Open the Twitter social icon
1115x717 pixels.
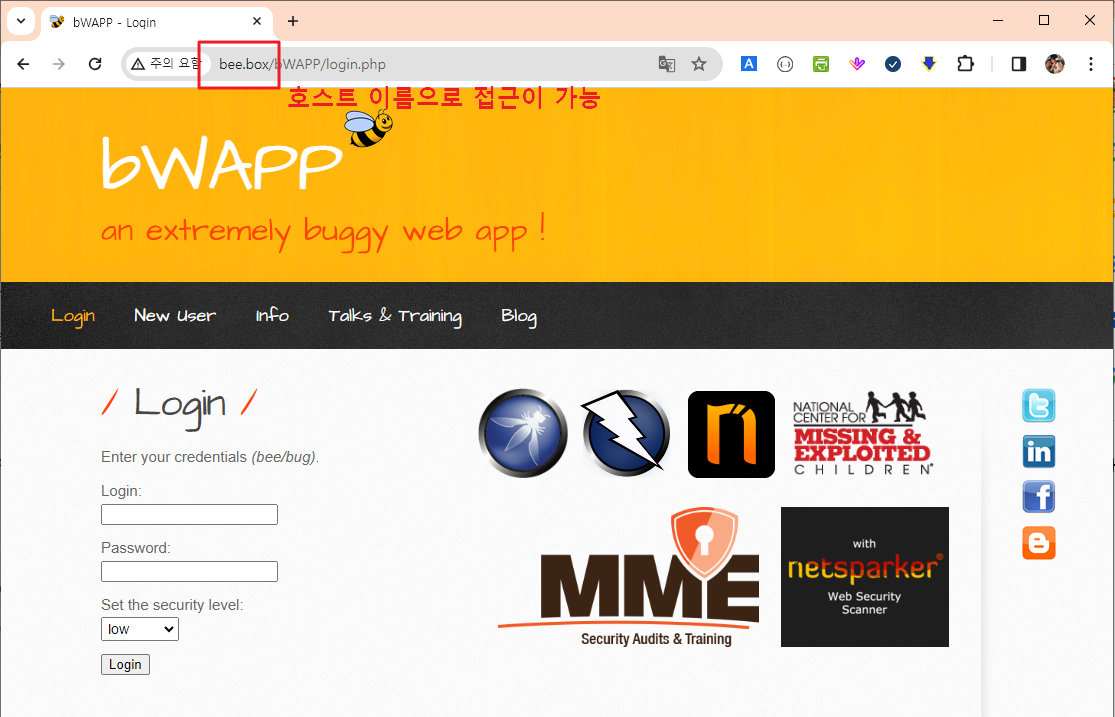[1039, 405]
